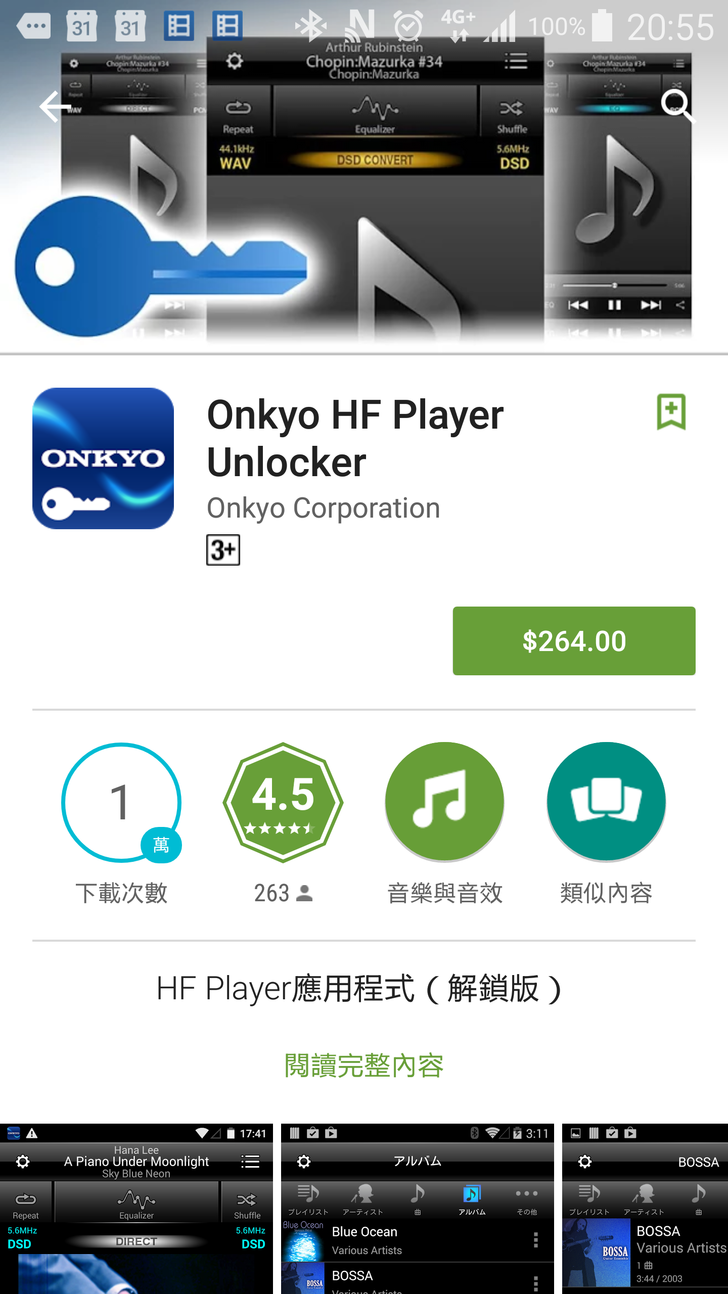728x1294 pixels.
Task: Tap the 3+ content rating badge
Action: point(223,550)
